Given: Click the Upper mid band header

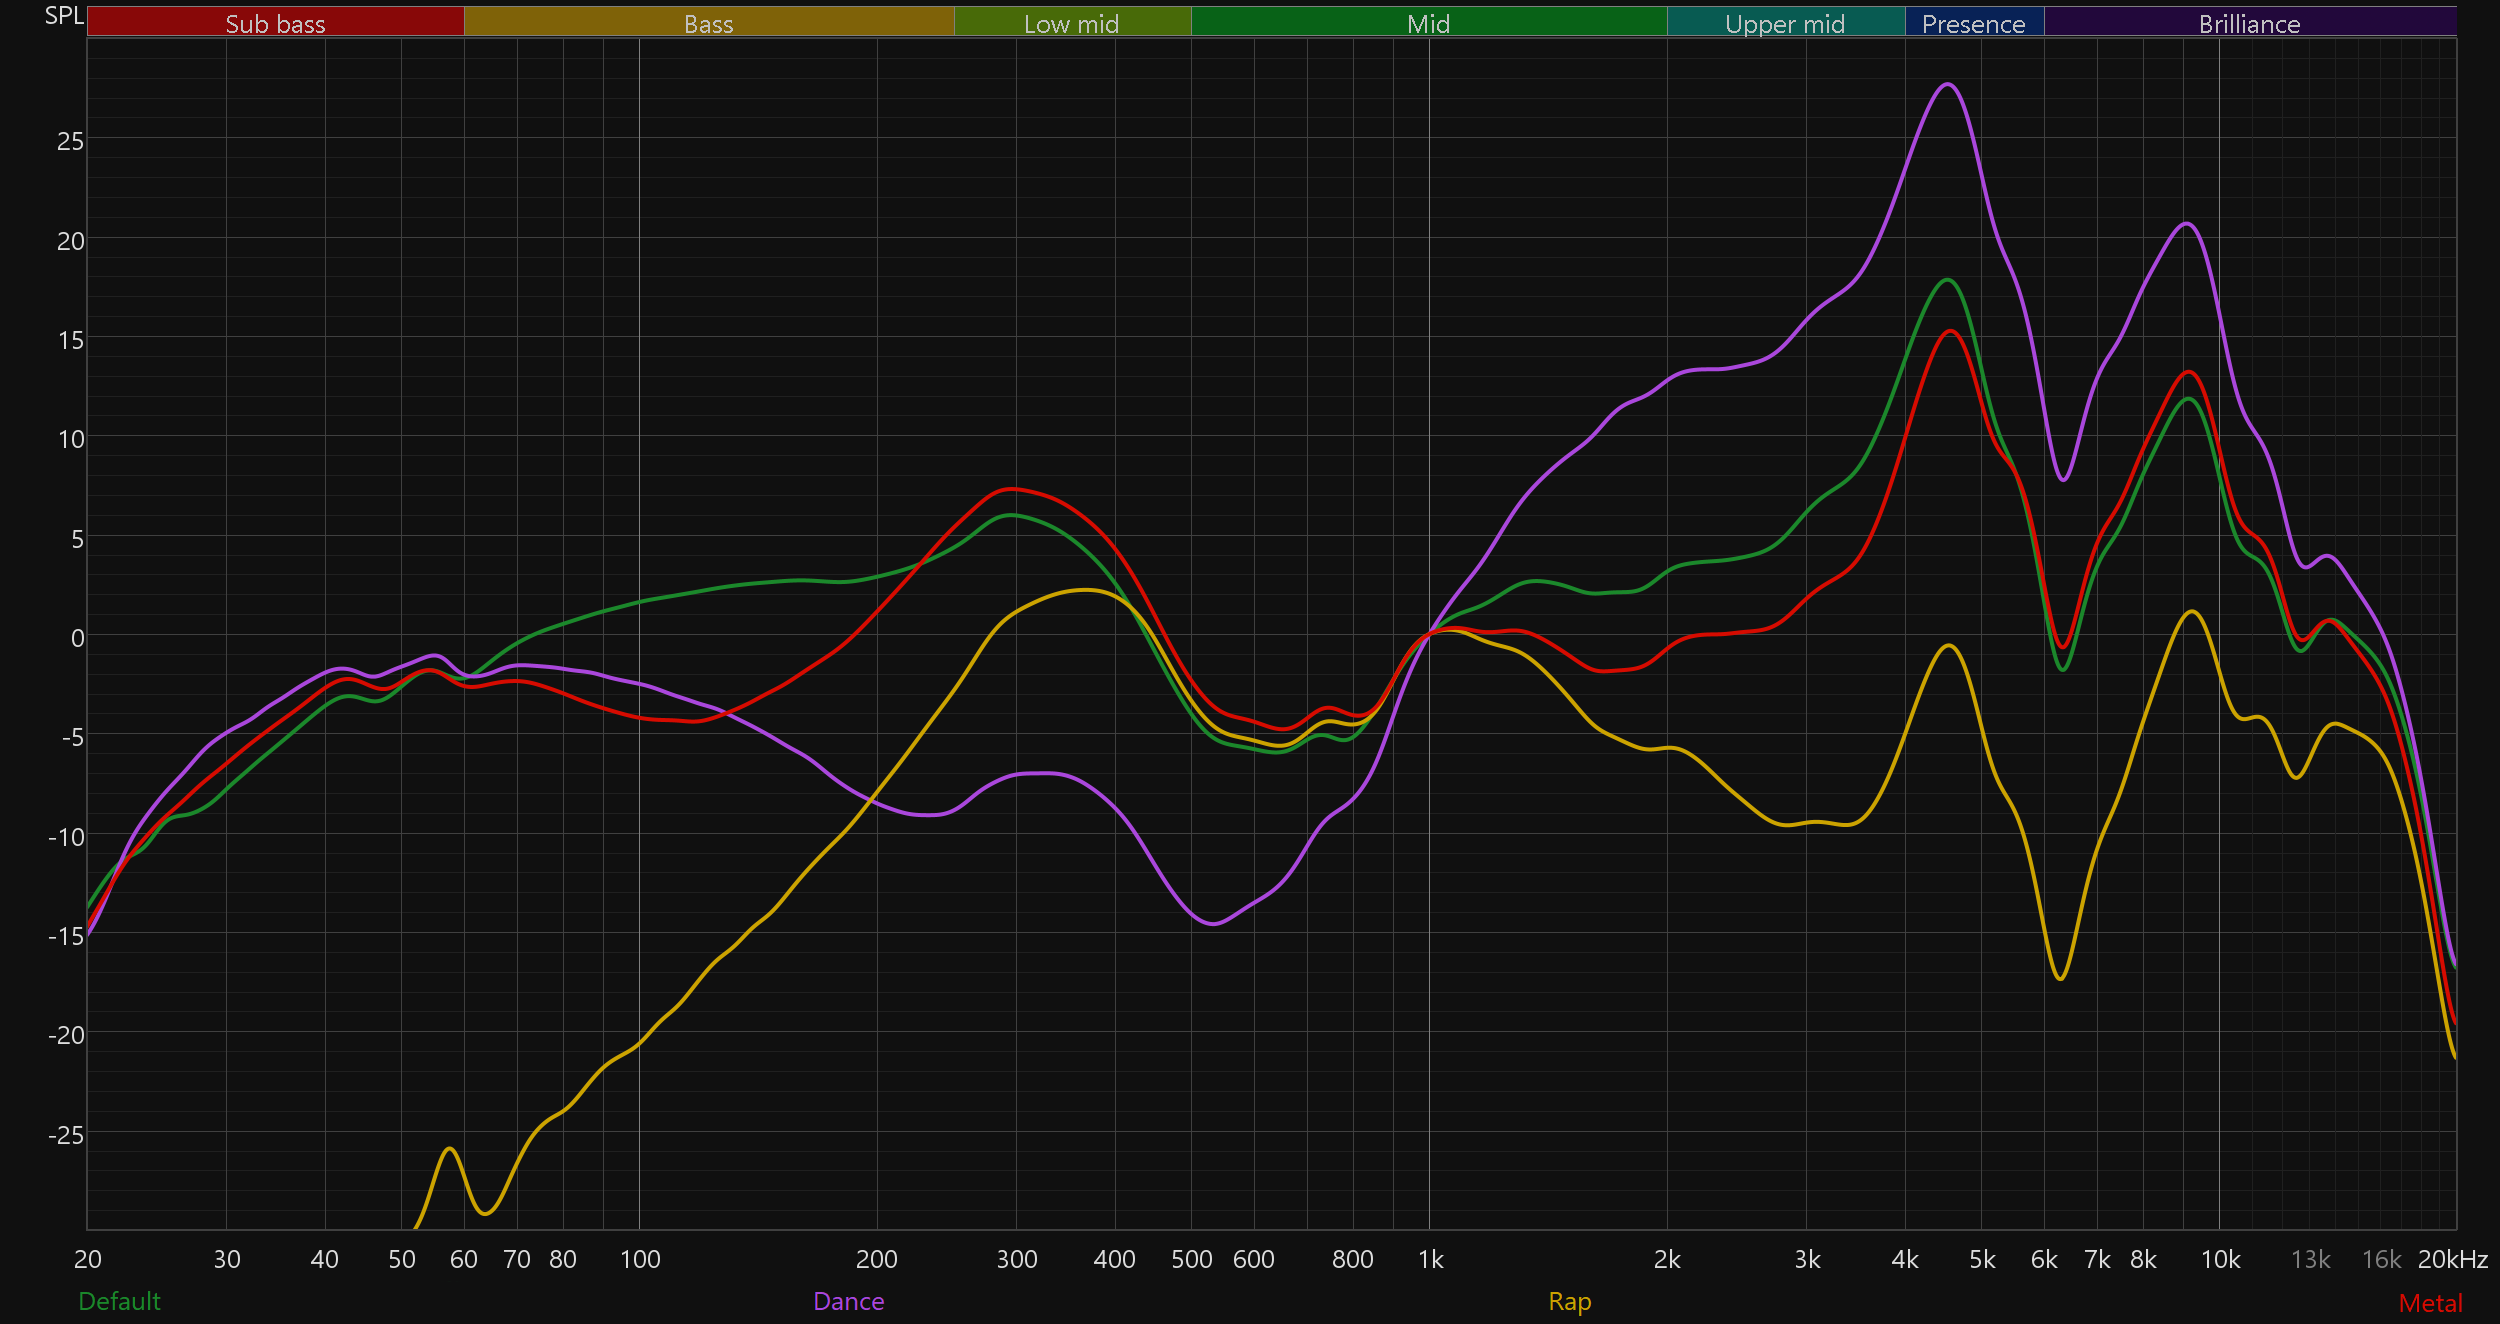Looking at the screenshot, I should pyautogui.click(x=1785, y=23).
